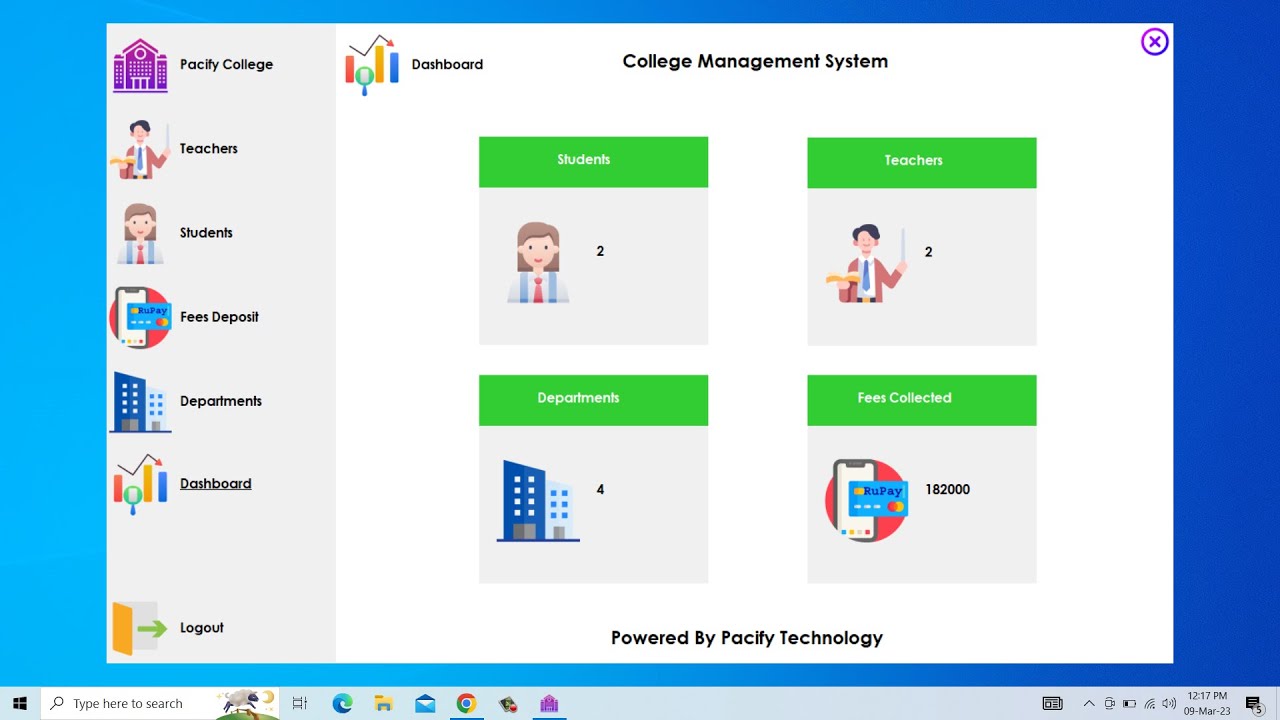Click the green Departments card header

[593, 400]
